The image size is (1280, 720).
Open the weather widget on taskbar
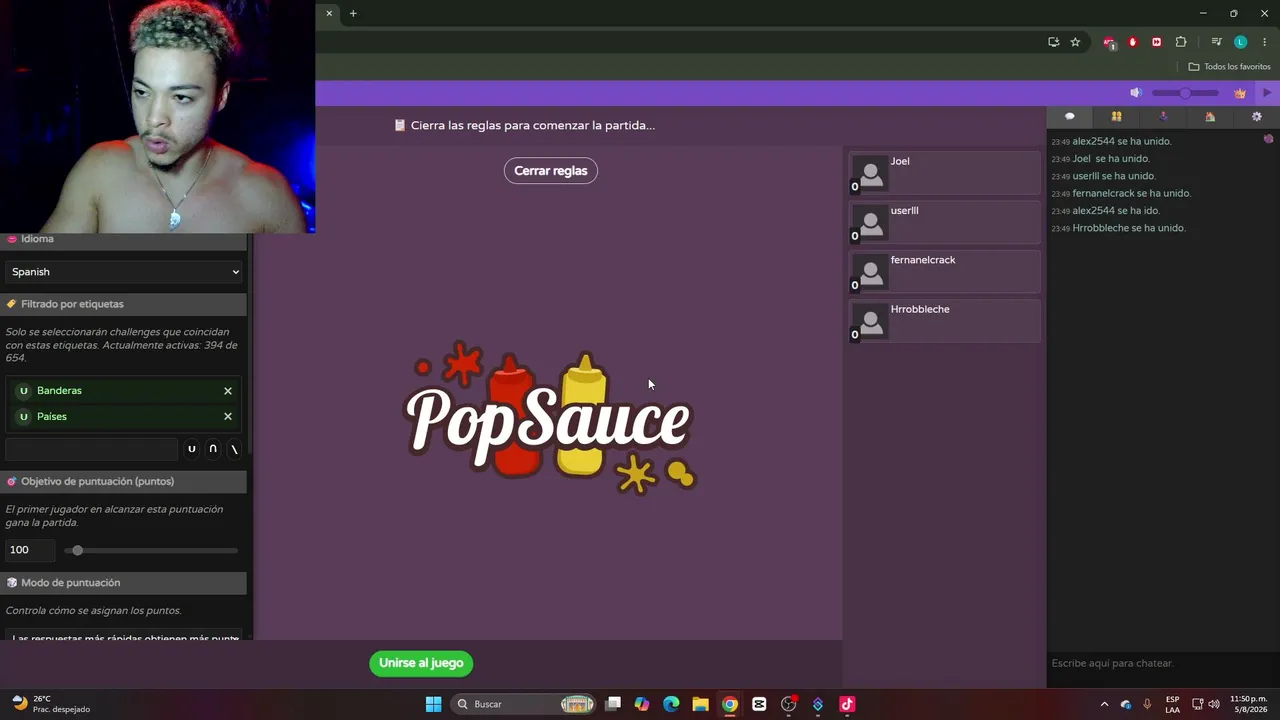point(50,704)
